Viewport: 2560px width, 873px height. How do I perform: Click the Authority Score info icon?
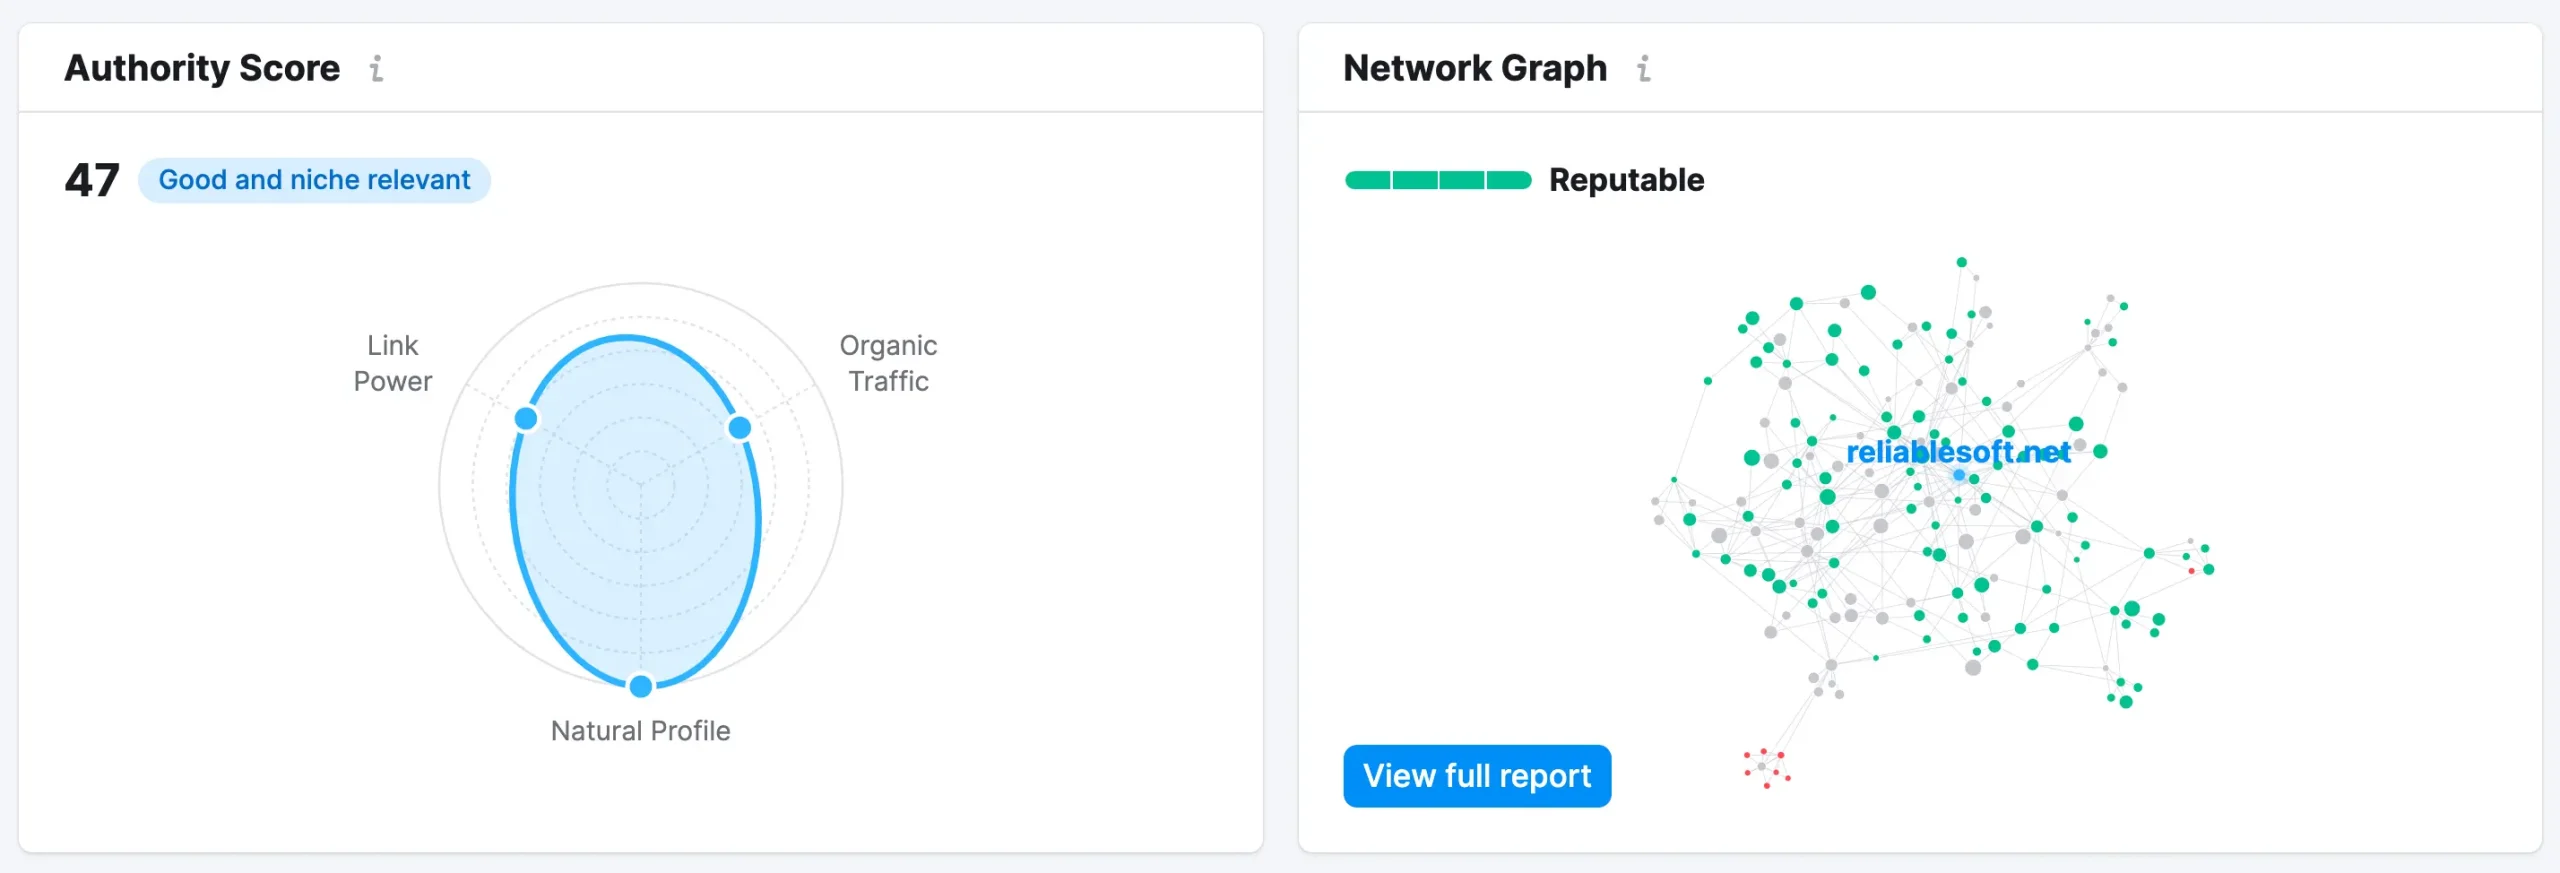coord(376,68)
